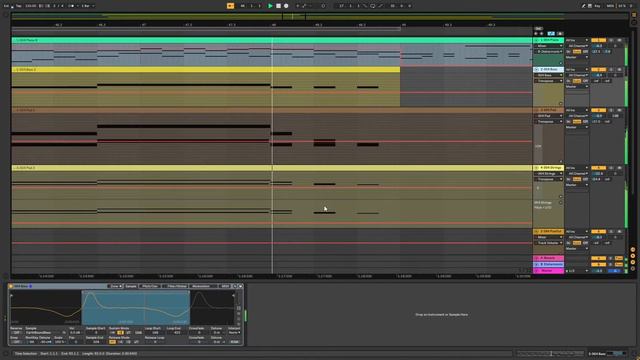Toggle the Sampler device activator
Viewport: 640px width, 360px height.
tap(11, 287)
